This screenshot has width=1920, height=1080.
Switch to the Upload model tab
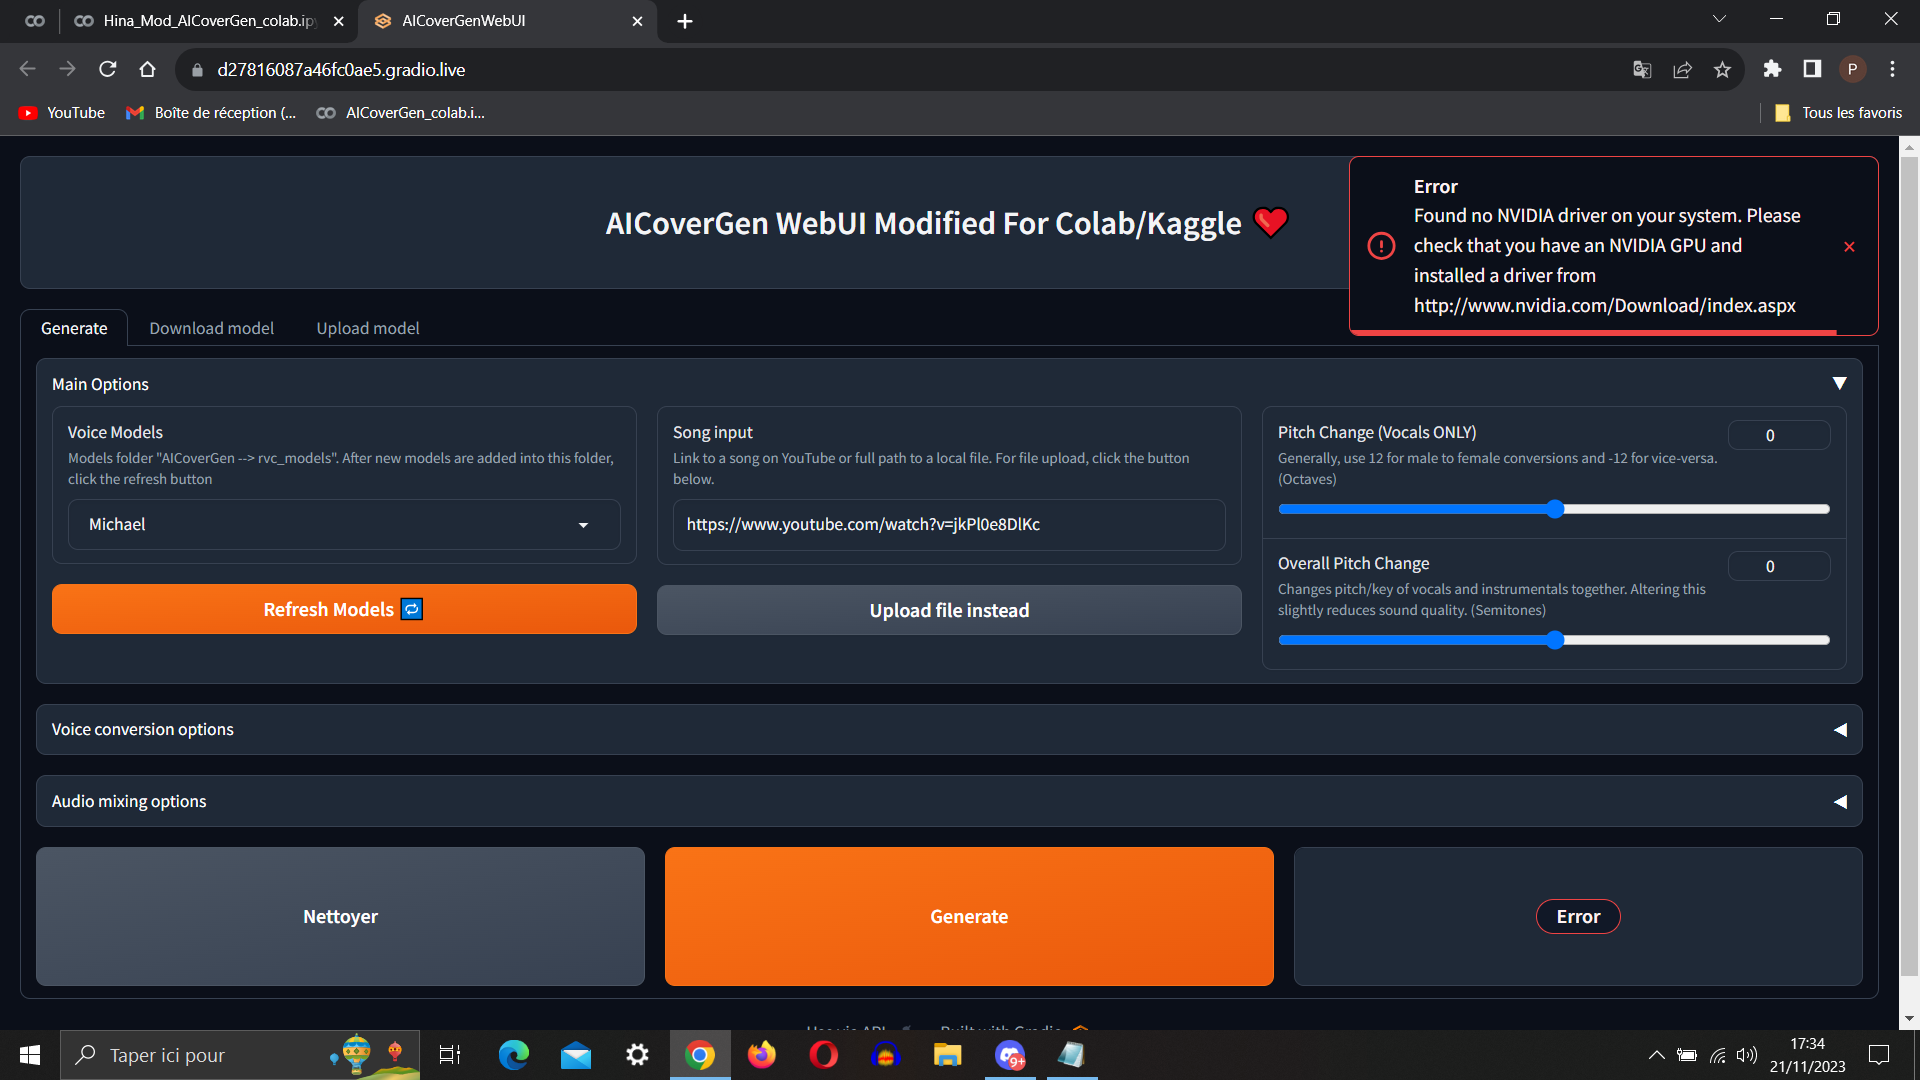[x=368, y=328]
